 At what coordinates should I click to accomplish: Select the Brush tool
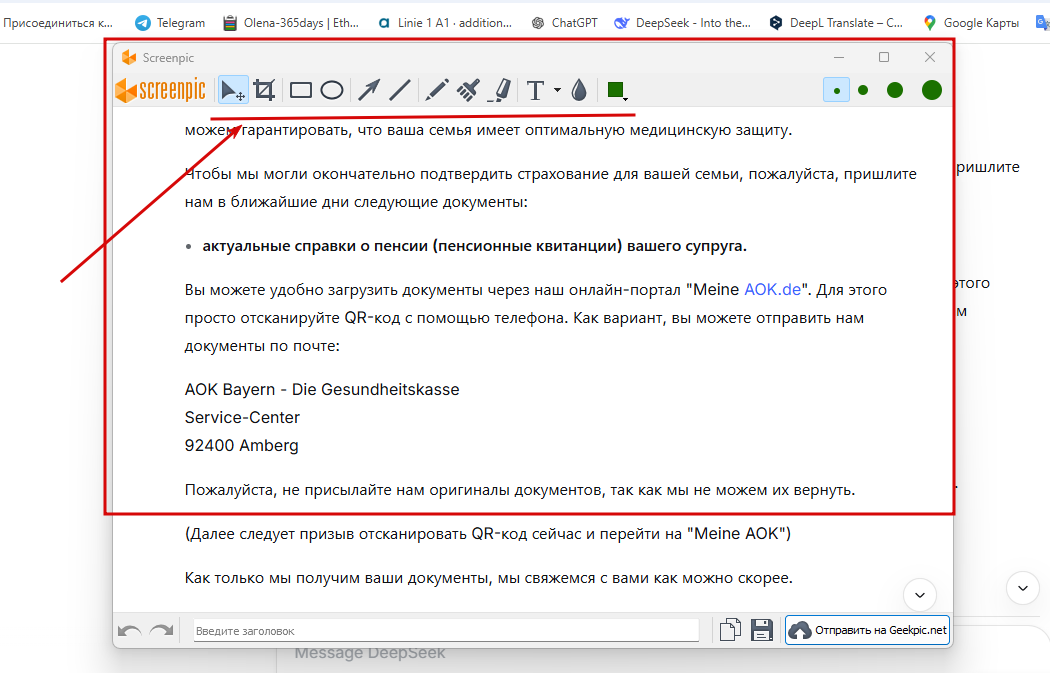468,90
